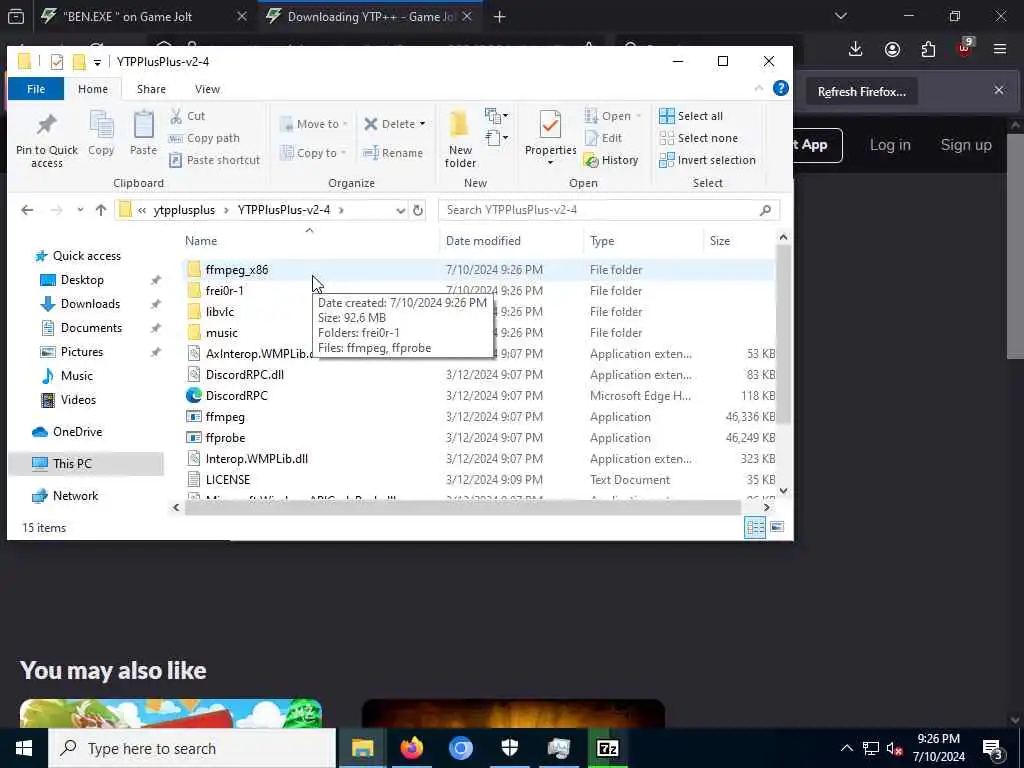This screenshot has width=1024, height=768.
Task: Open Explorer help icon
Action: (x=780, y=88)
